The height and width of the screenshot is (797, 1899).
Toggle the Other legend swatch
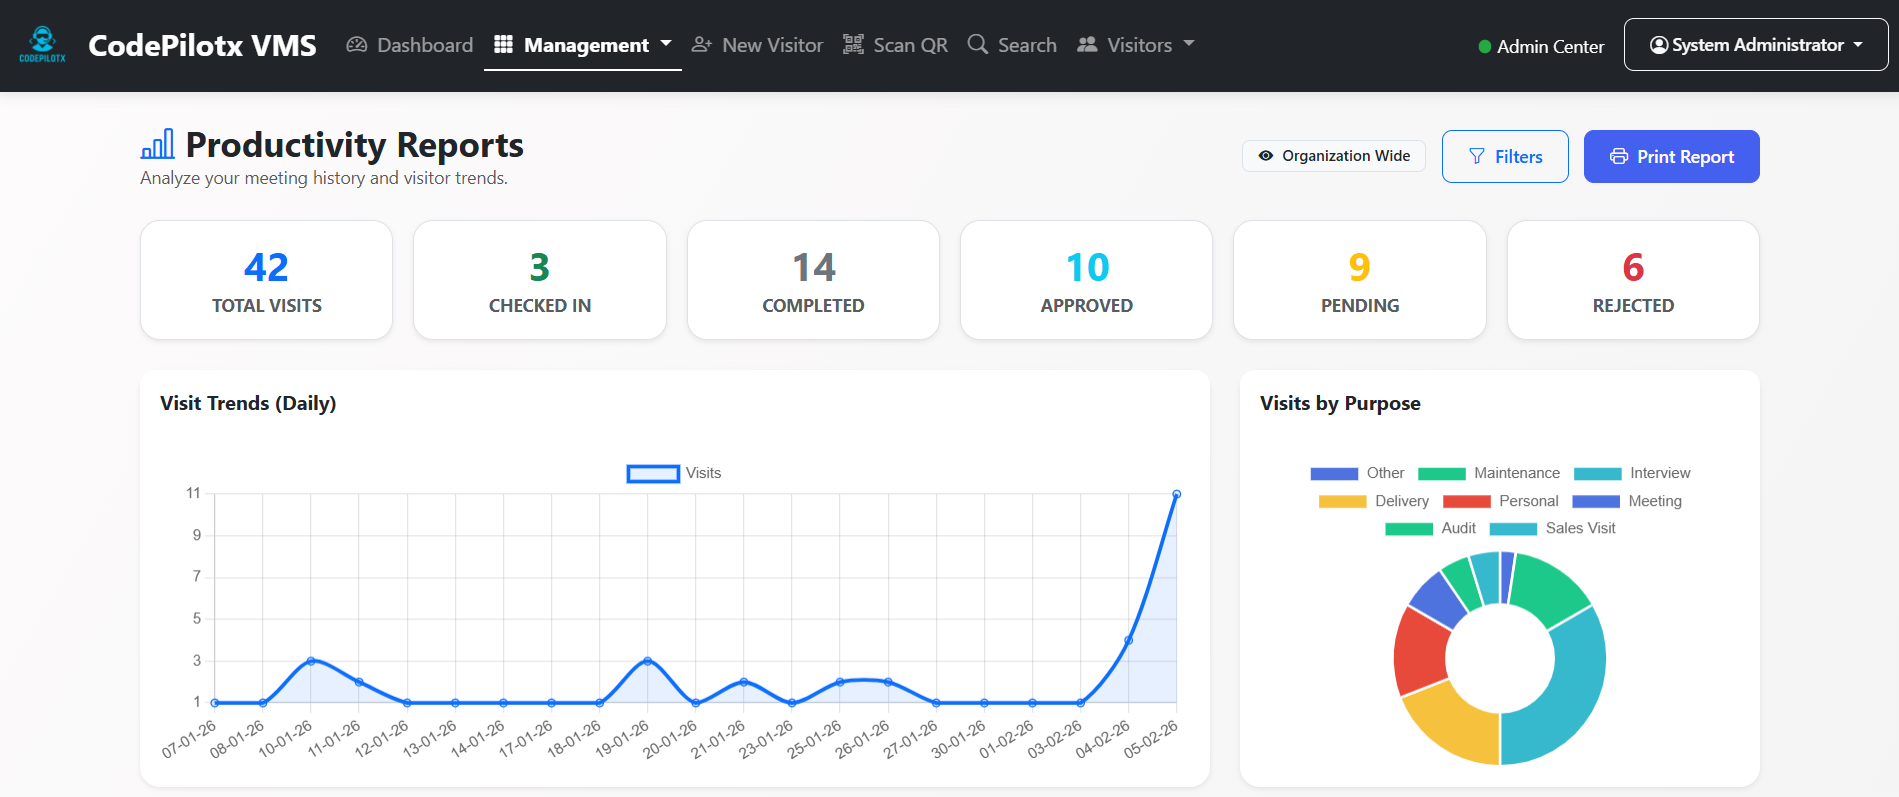click(x=1334, y=474)
